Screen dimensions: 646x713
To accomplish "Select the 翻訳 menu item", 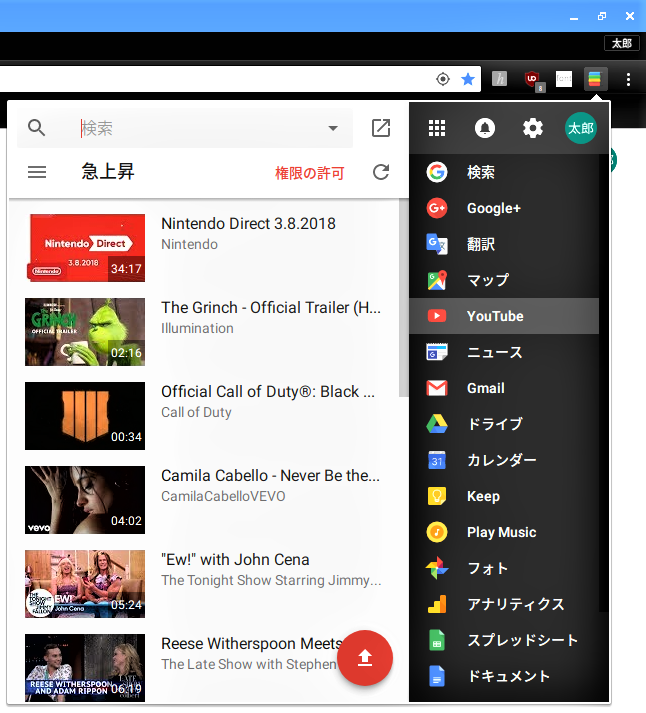I will click(x=504, y=244).
